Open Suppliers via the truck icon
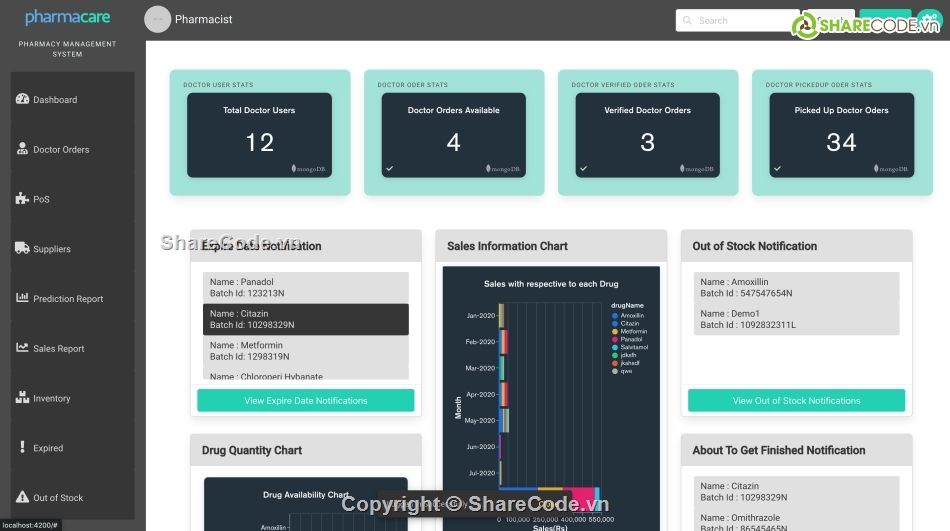The height and width of the screenshot is (531, 950). [x=22, y=248]
